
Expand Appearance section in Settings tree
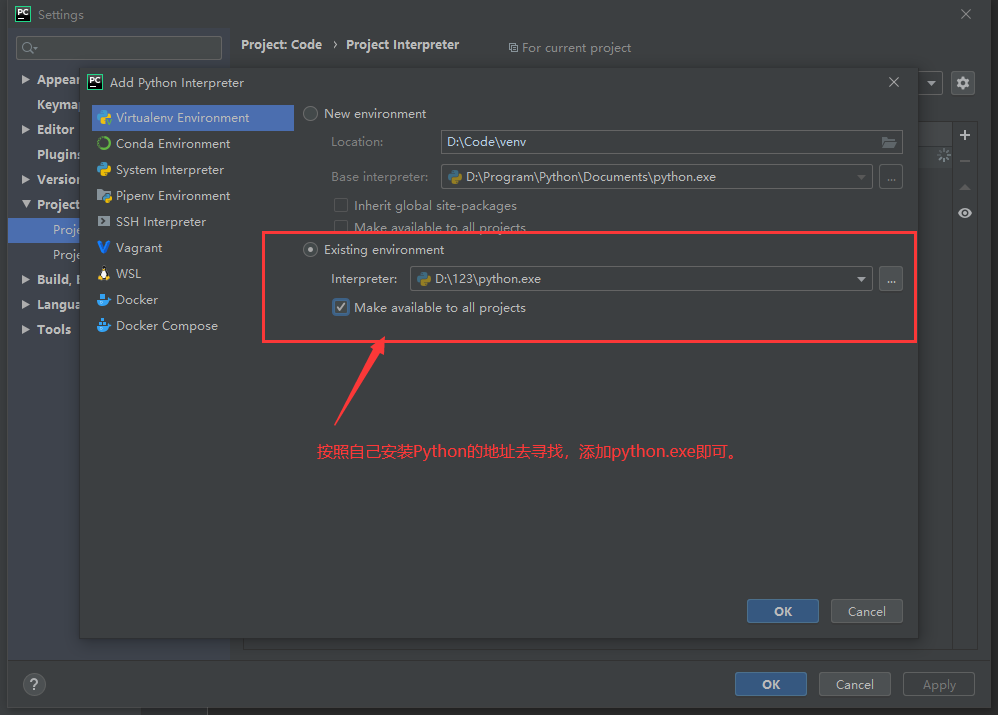[x=25, y=80]
